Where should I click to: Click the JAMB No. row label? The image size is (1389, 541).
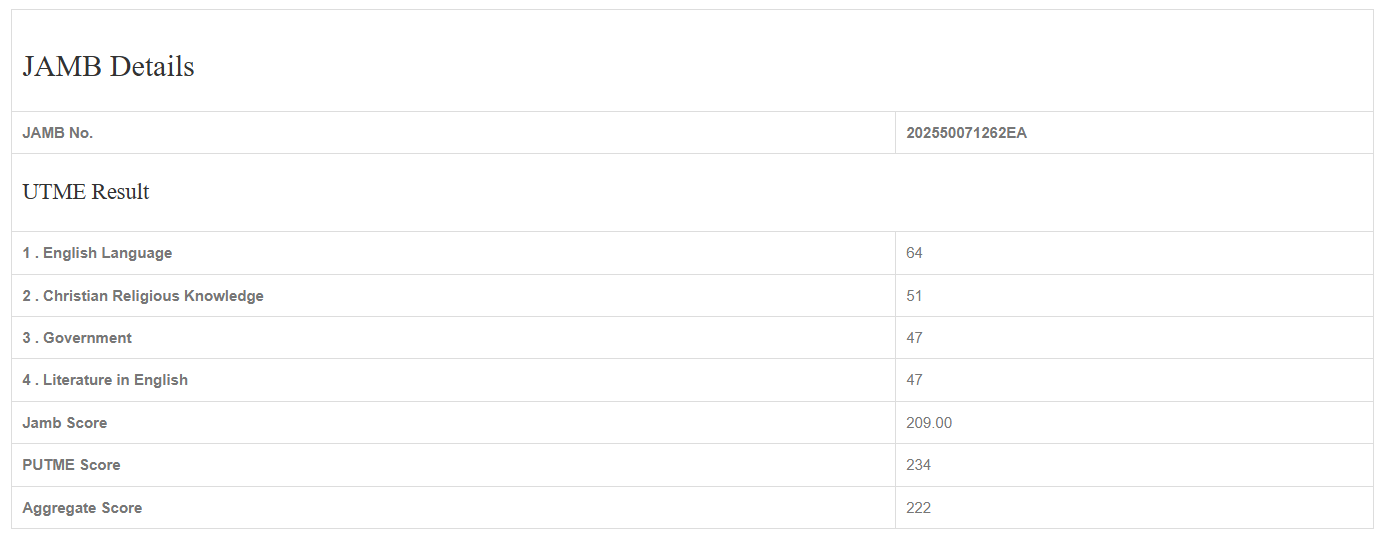click(58, 133)
